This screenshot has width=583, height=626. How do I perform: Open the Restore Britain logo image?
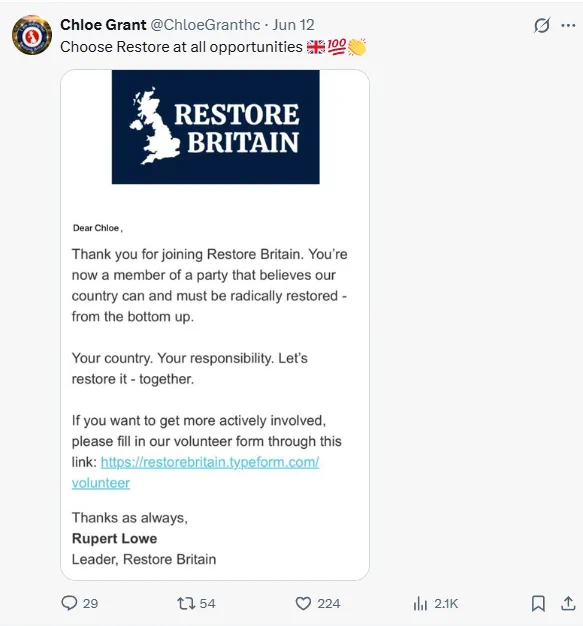click(216, 127)
